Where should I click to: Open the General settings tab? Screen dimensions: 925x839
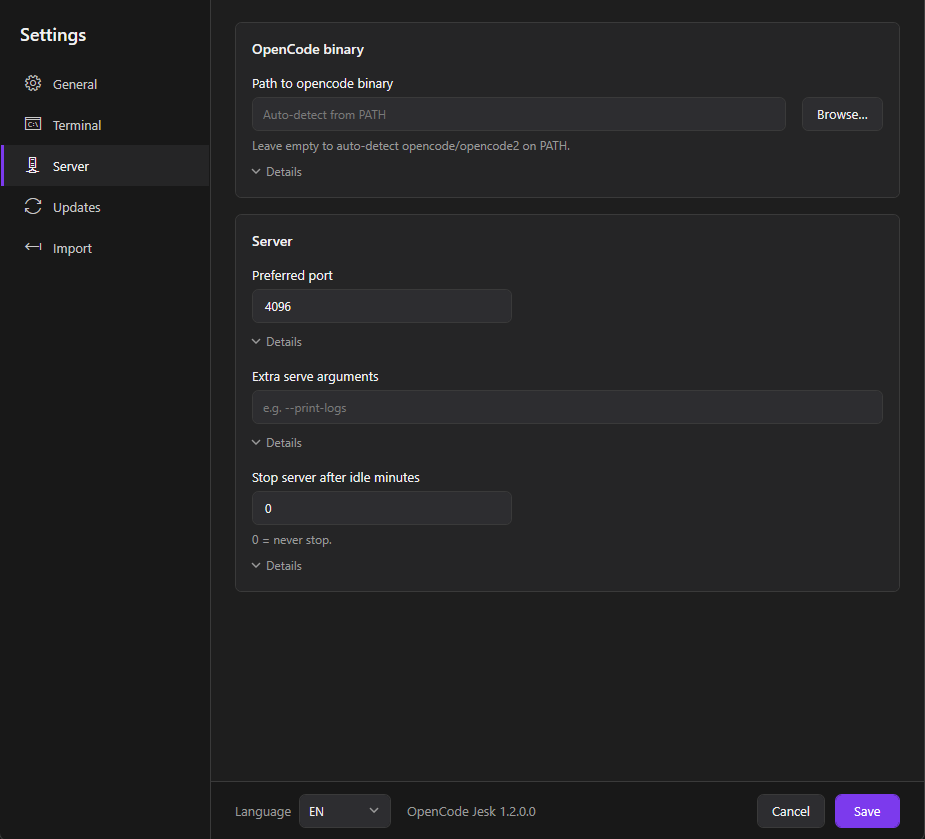point(105,84)
